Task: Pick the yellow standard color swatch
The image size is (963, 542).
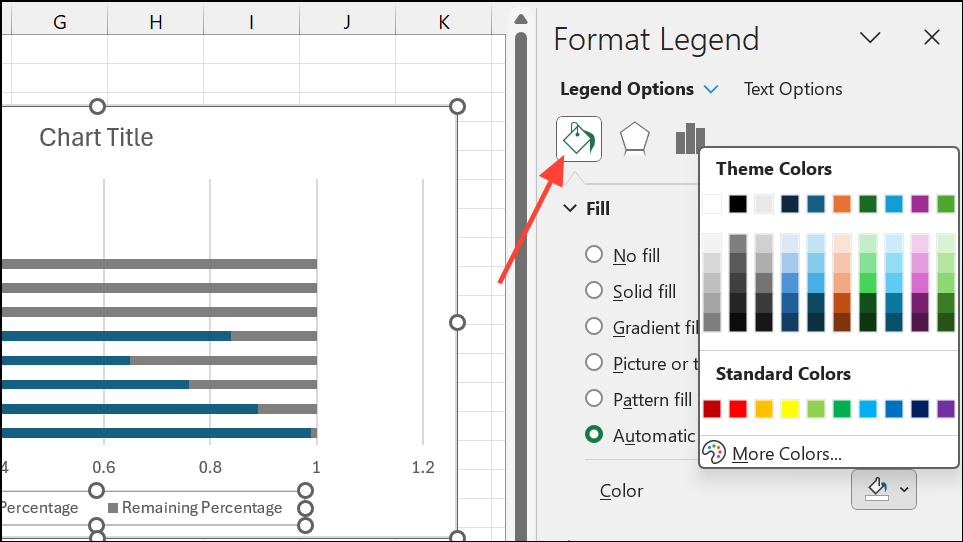Action: [789, 408]
